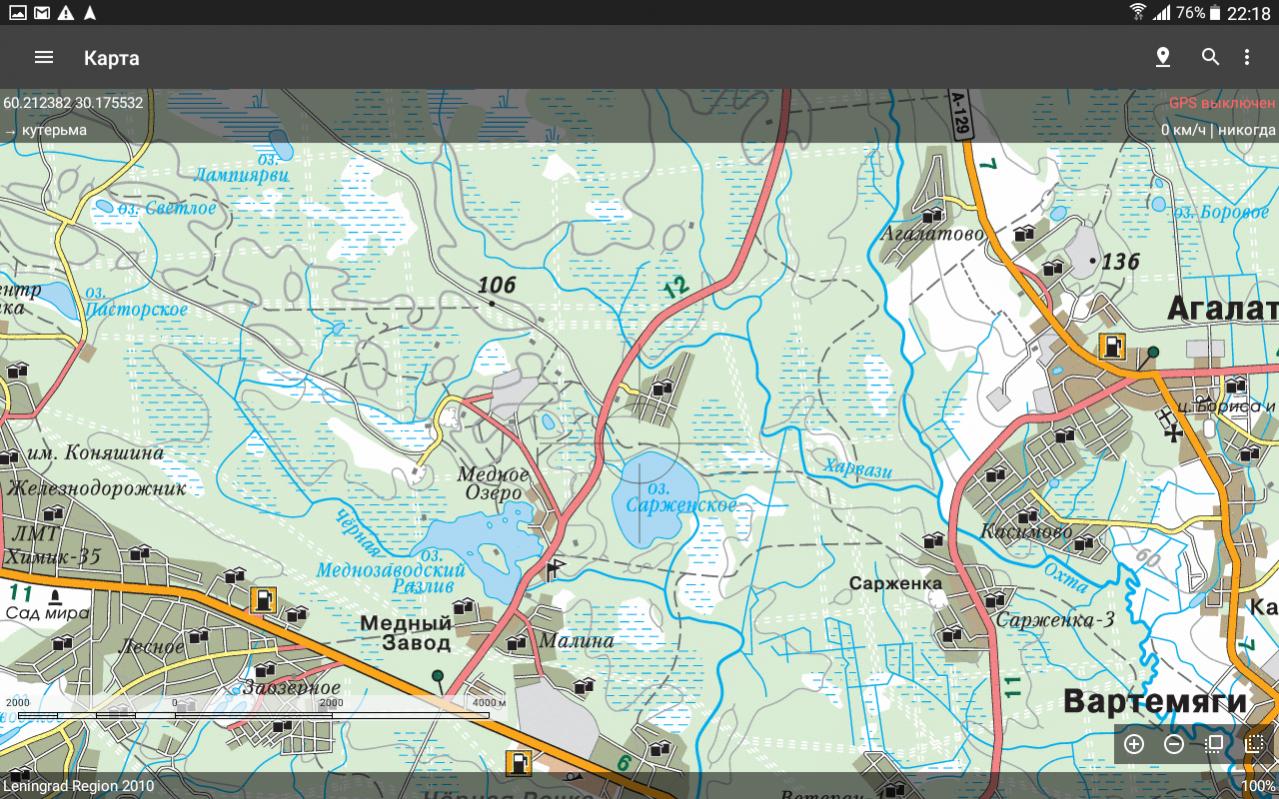The image size is (1279, 799).
Task: Tap the Медное Озеро label
Action: tap(492, 483)
